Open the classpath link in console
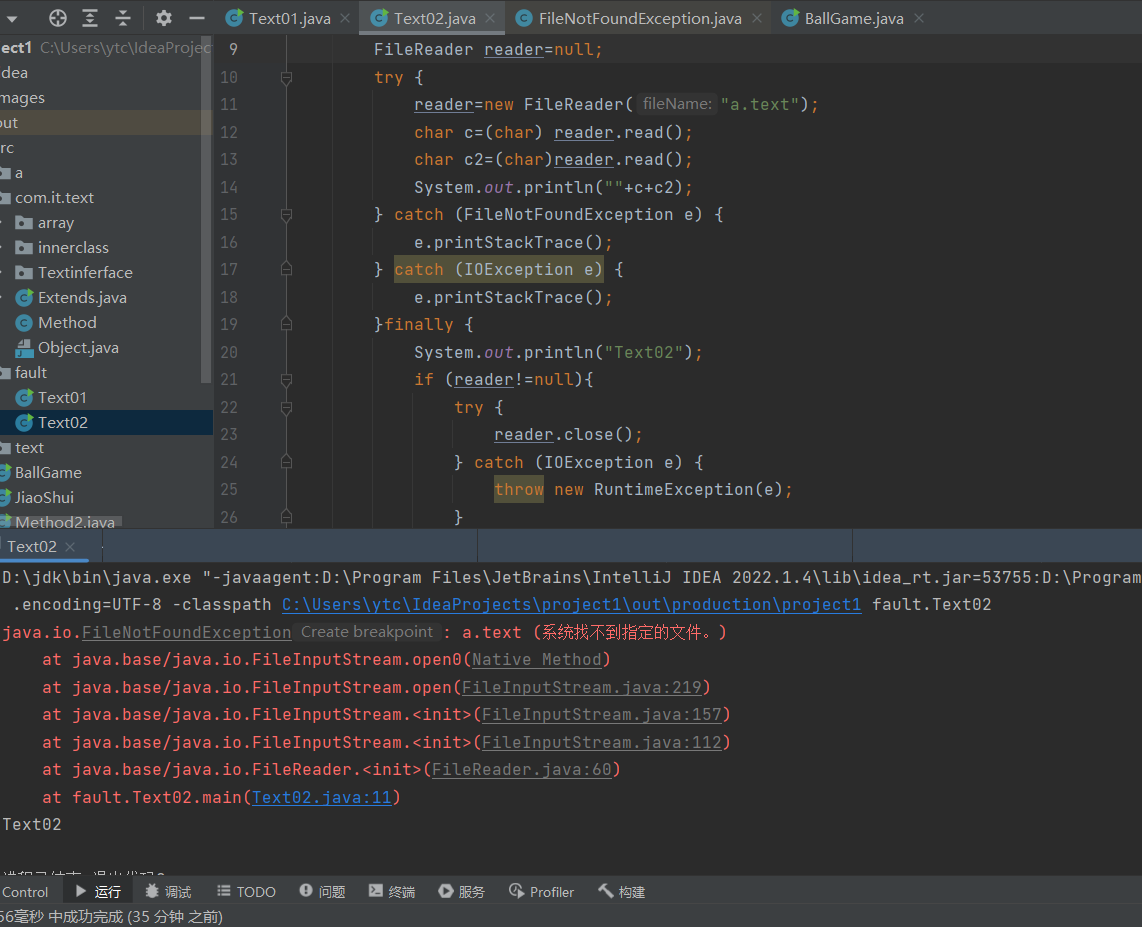Screen dimensions: 1142x927 coord(572,604)
